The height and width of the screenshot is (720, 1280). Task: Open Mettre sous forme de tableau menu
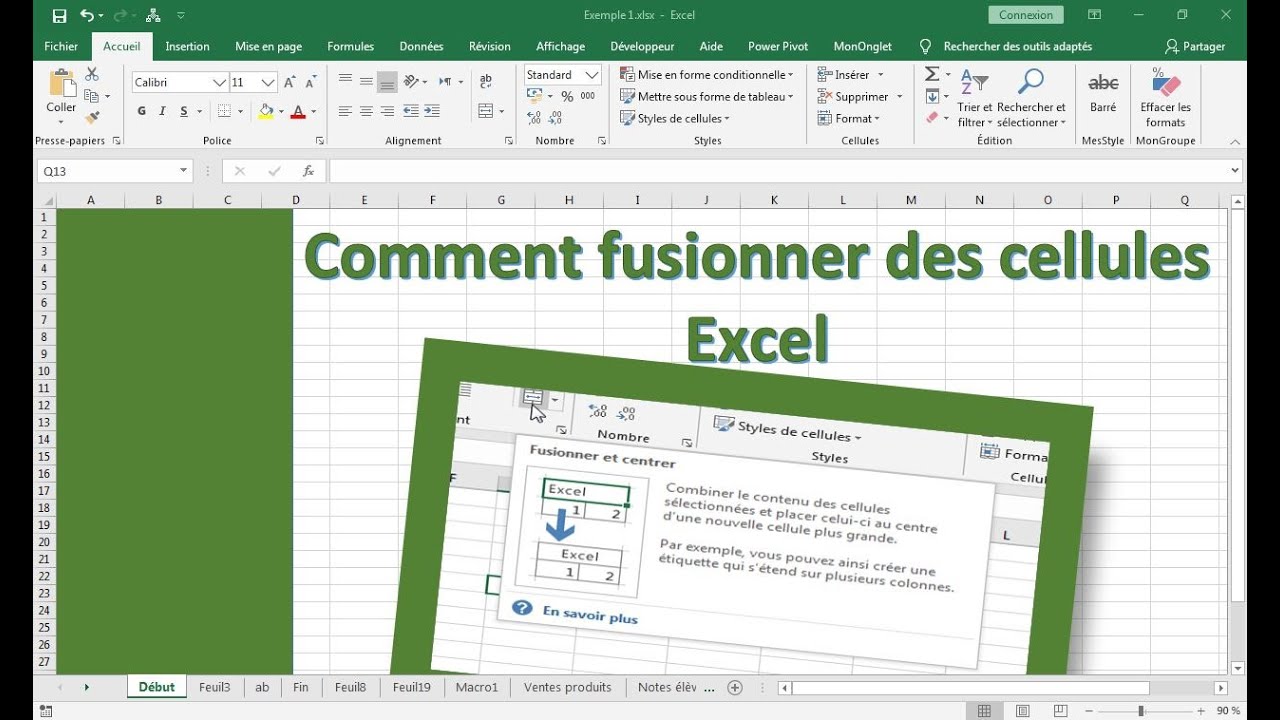(x=707, y=97)
